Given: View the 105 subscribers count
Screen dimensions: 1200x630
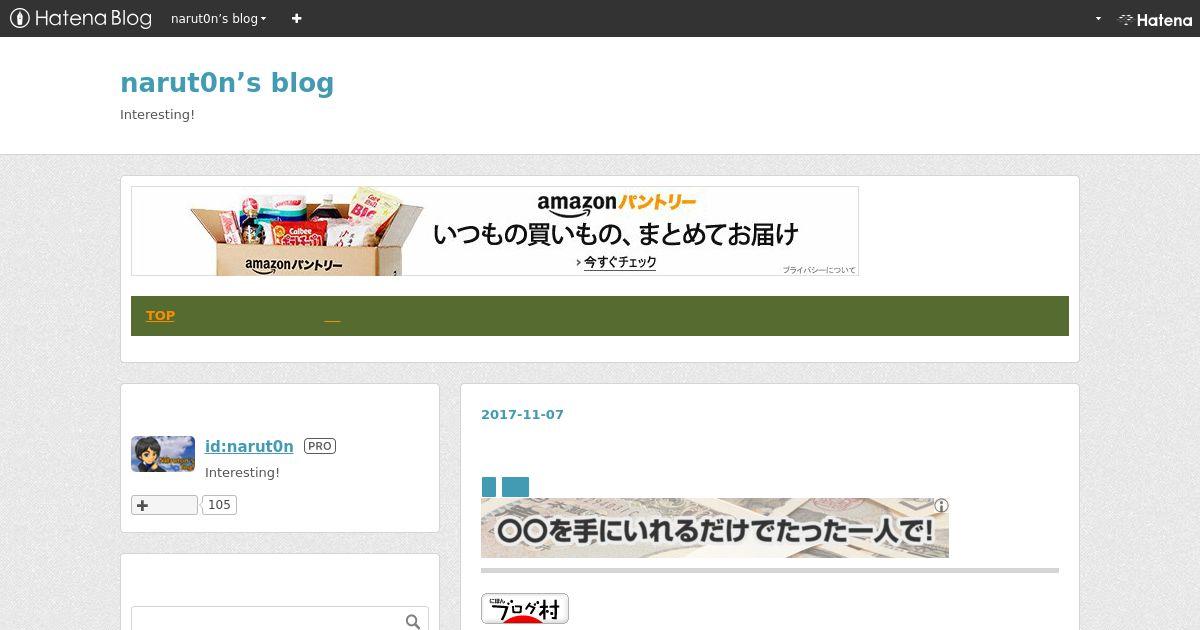Looking at the screenshot, I should (x=219, y=505).
